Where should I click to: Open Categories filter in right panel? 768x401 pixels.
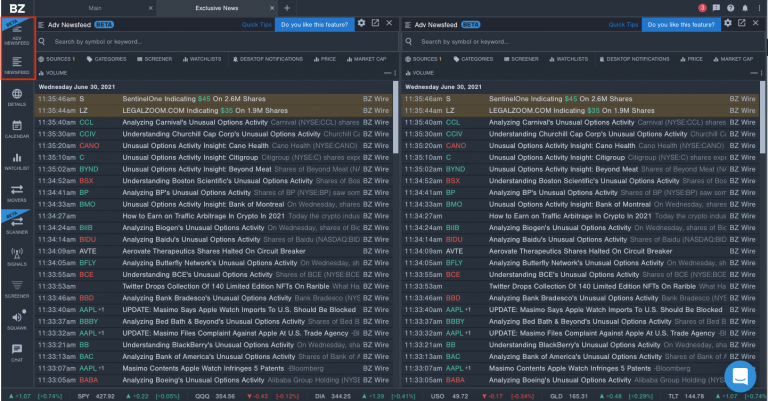click(474, 59)
